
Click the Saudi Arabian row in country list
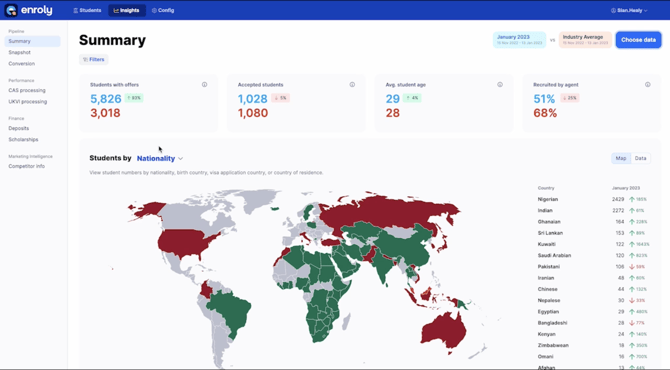point(593,255)
